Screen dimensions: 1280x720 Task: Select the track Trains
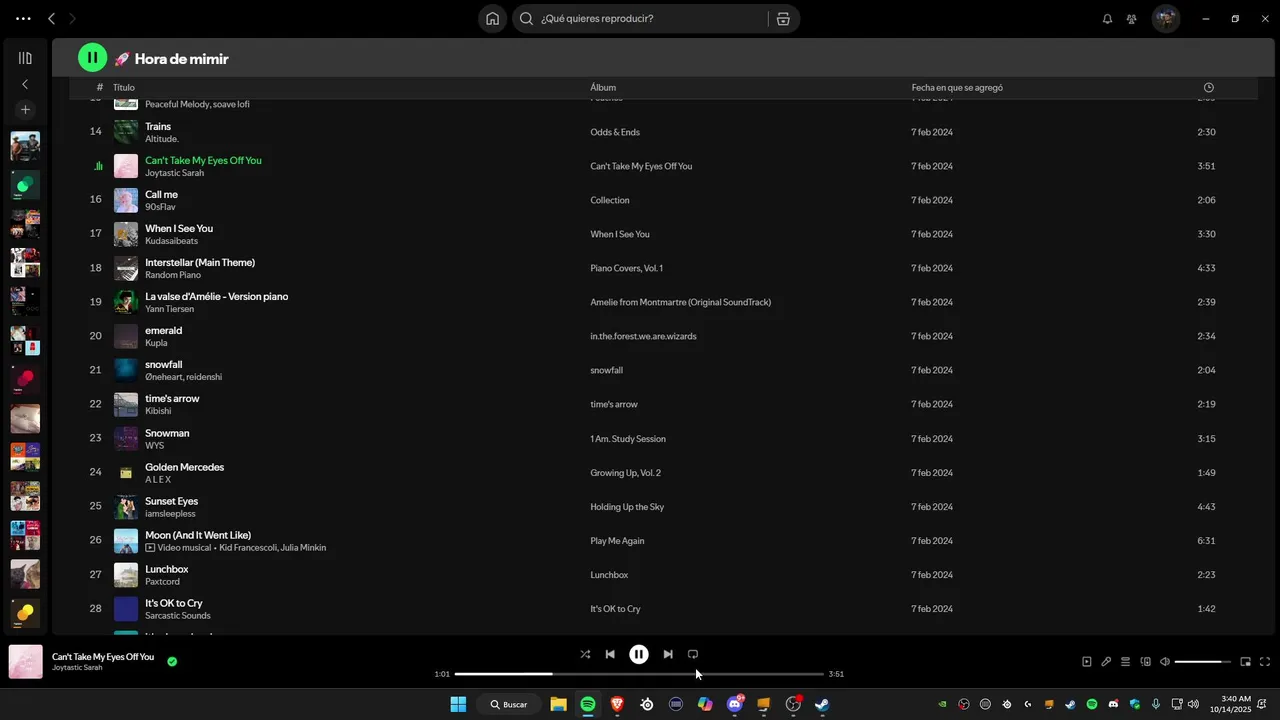[158, 127]
